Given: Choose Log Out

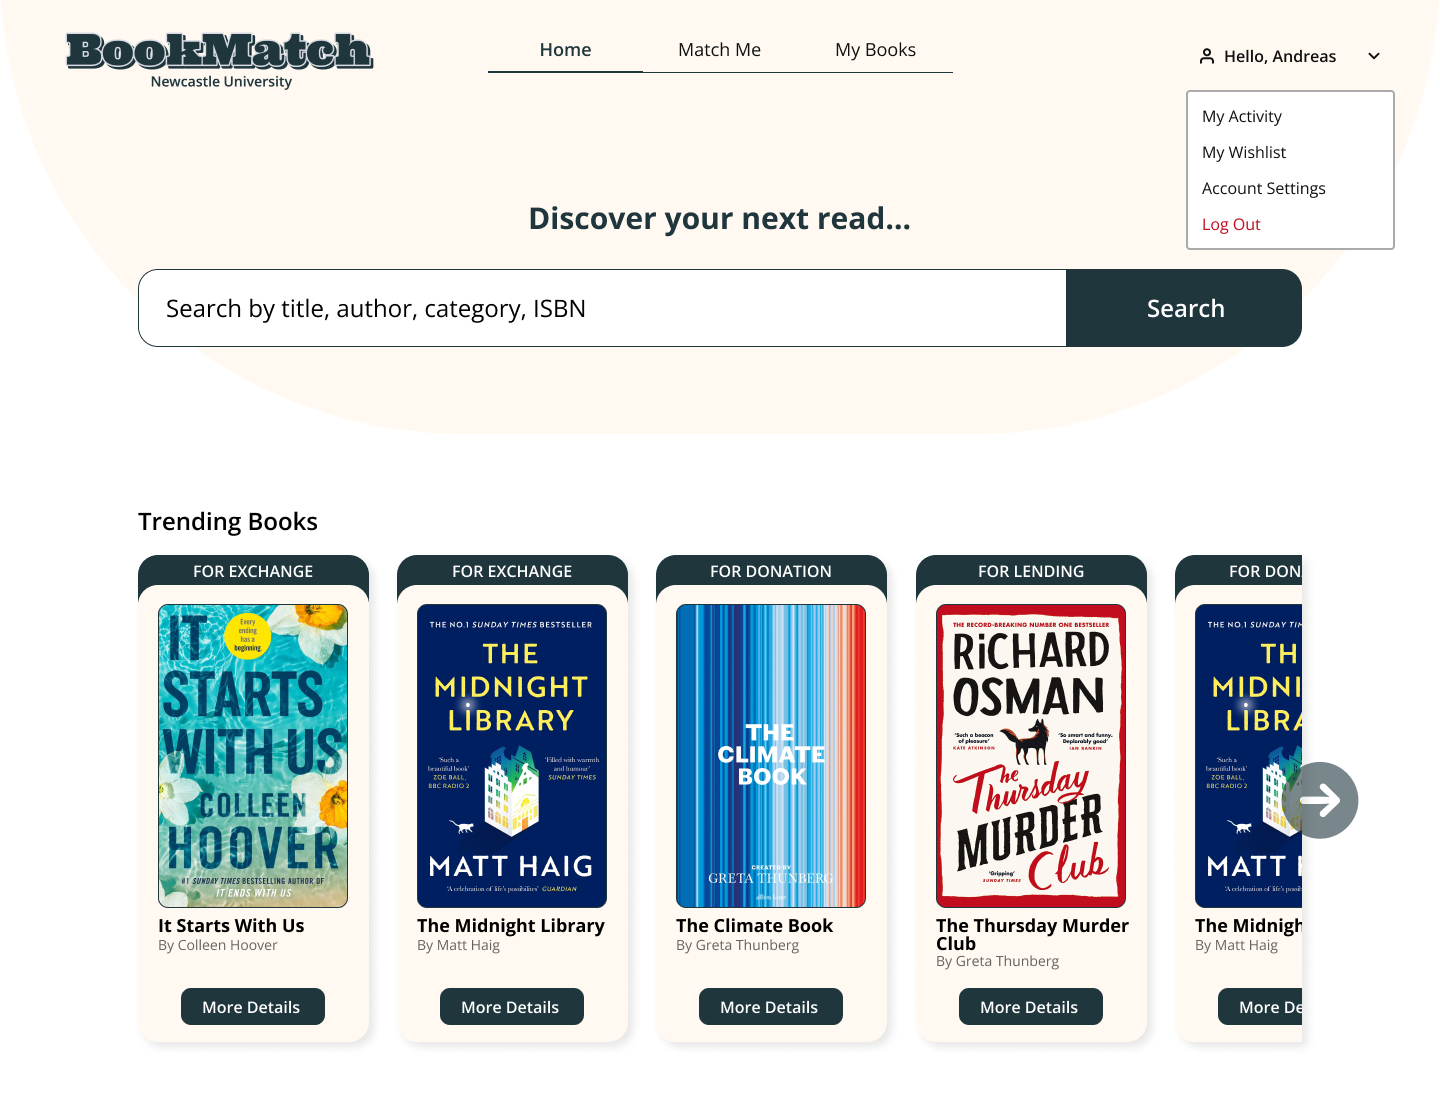Looking at the screenshot, I should 1231,224.
